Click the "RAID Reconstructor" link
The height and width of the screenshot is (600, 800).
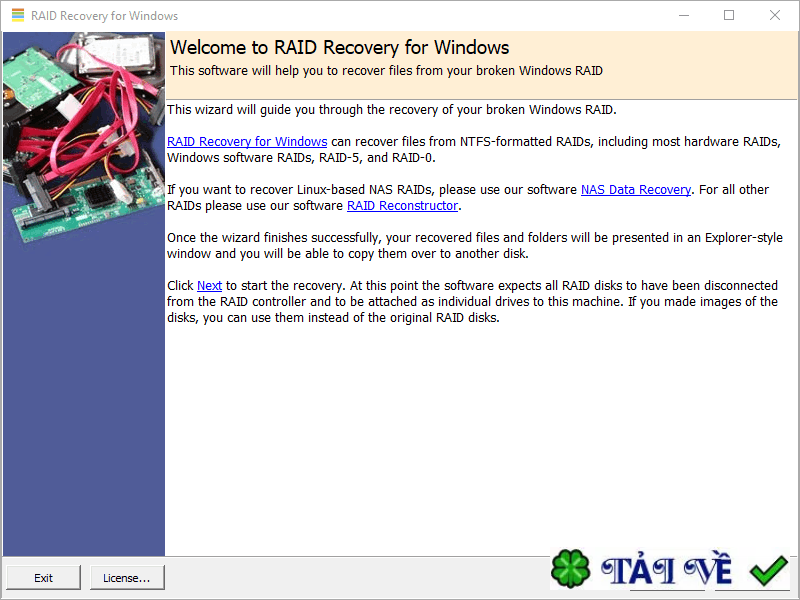tap(402, 205)
